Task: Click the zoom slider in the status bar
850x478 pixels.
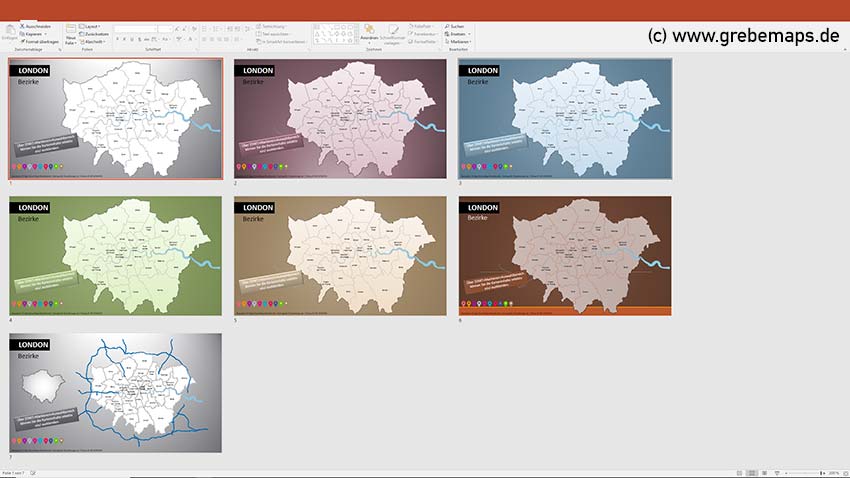Action: coord(806,473)
